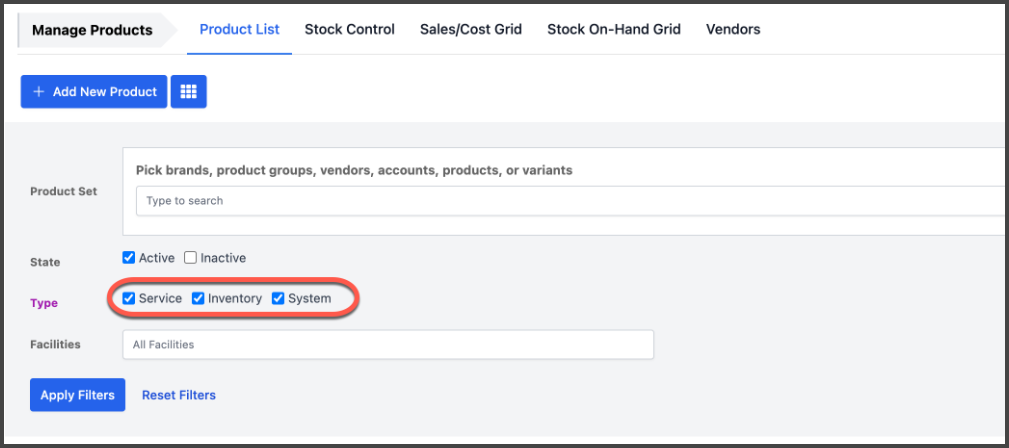Click the Manage Products header label
The width and height of the screenshot is (1009, 448).
[x=92, y=30]
